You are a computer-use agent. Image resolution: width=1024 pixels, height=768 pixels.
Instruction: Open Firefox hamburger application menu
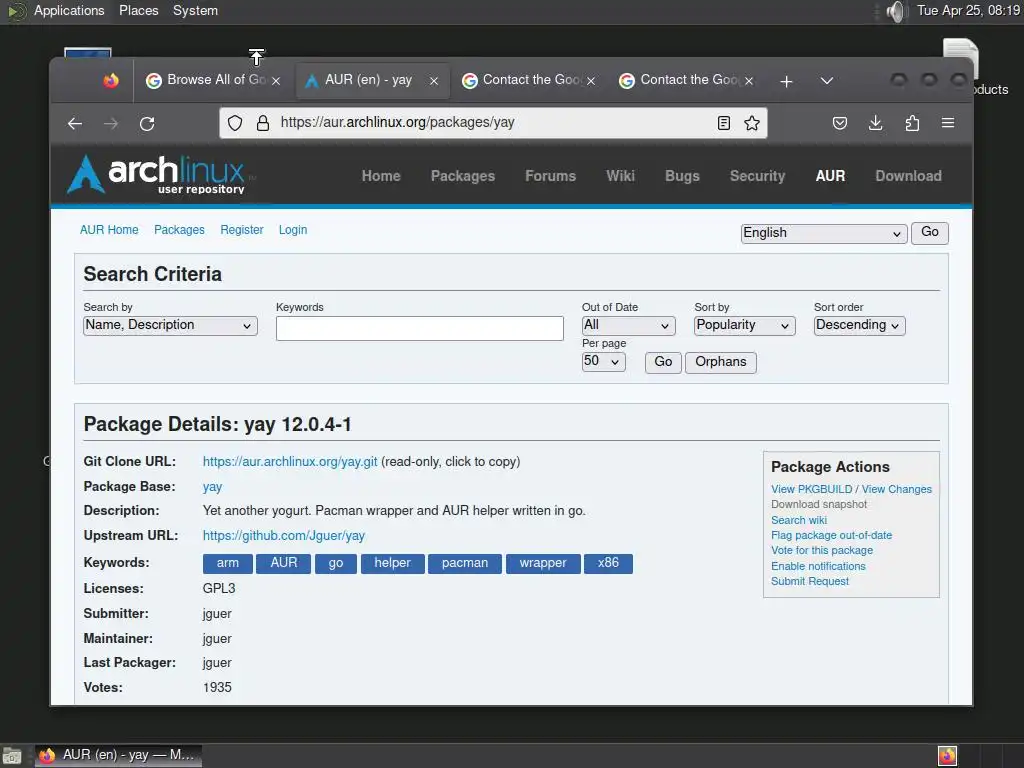point(948,123)
